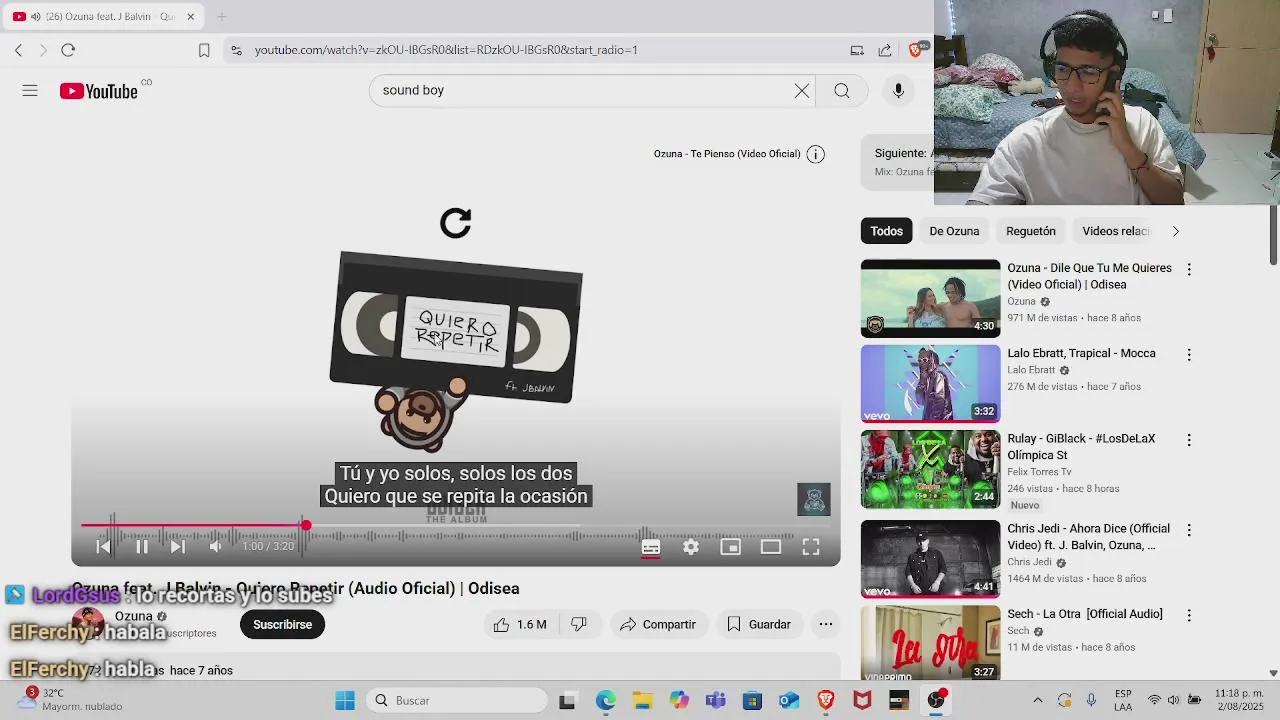
Task: Open options for Lalo Ebratt Mocca video
Action: (1189, 355)
